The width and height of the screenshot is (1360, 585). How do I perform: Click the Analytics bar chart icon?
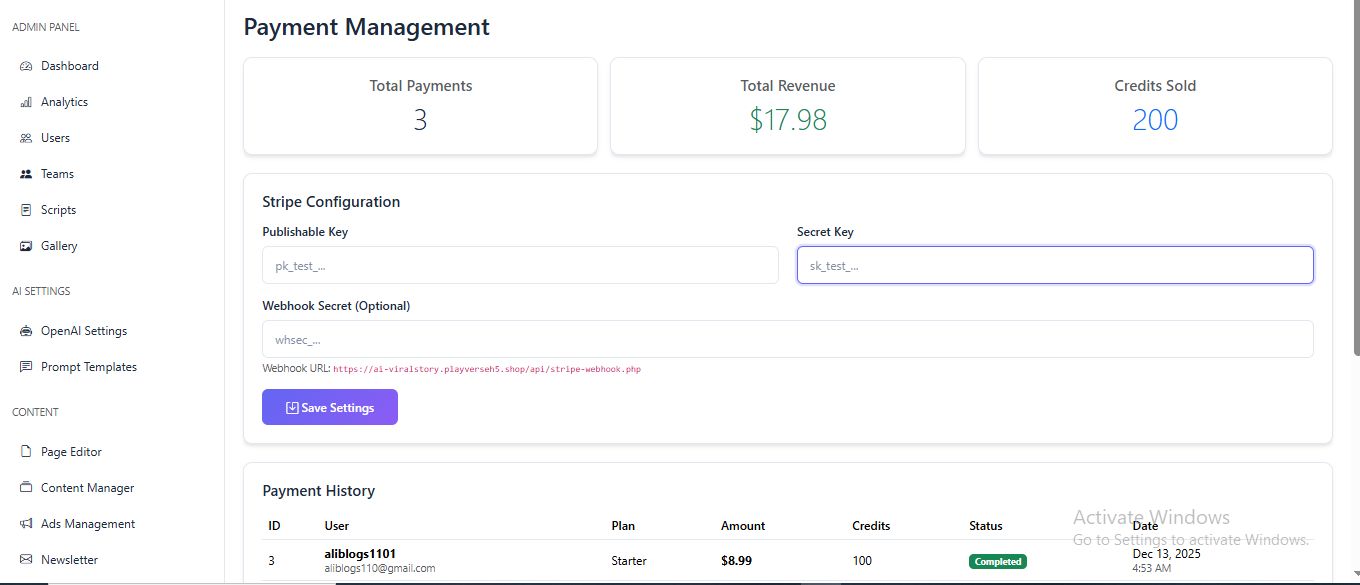(26, 102)
